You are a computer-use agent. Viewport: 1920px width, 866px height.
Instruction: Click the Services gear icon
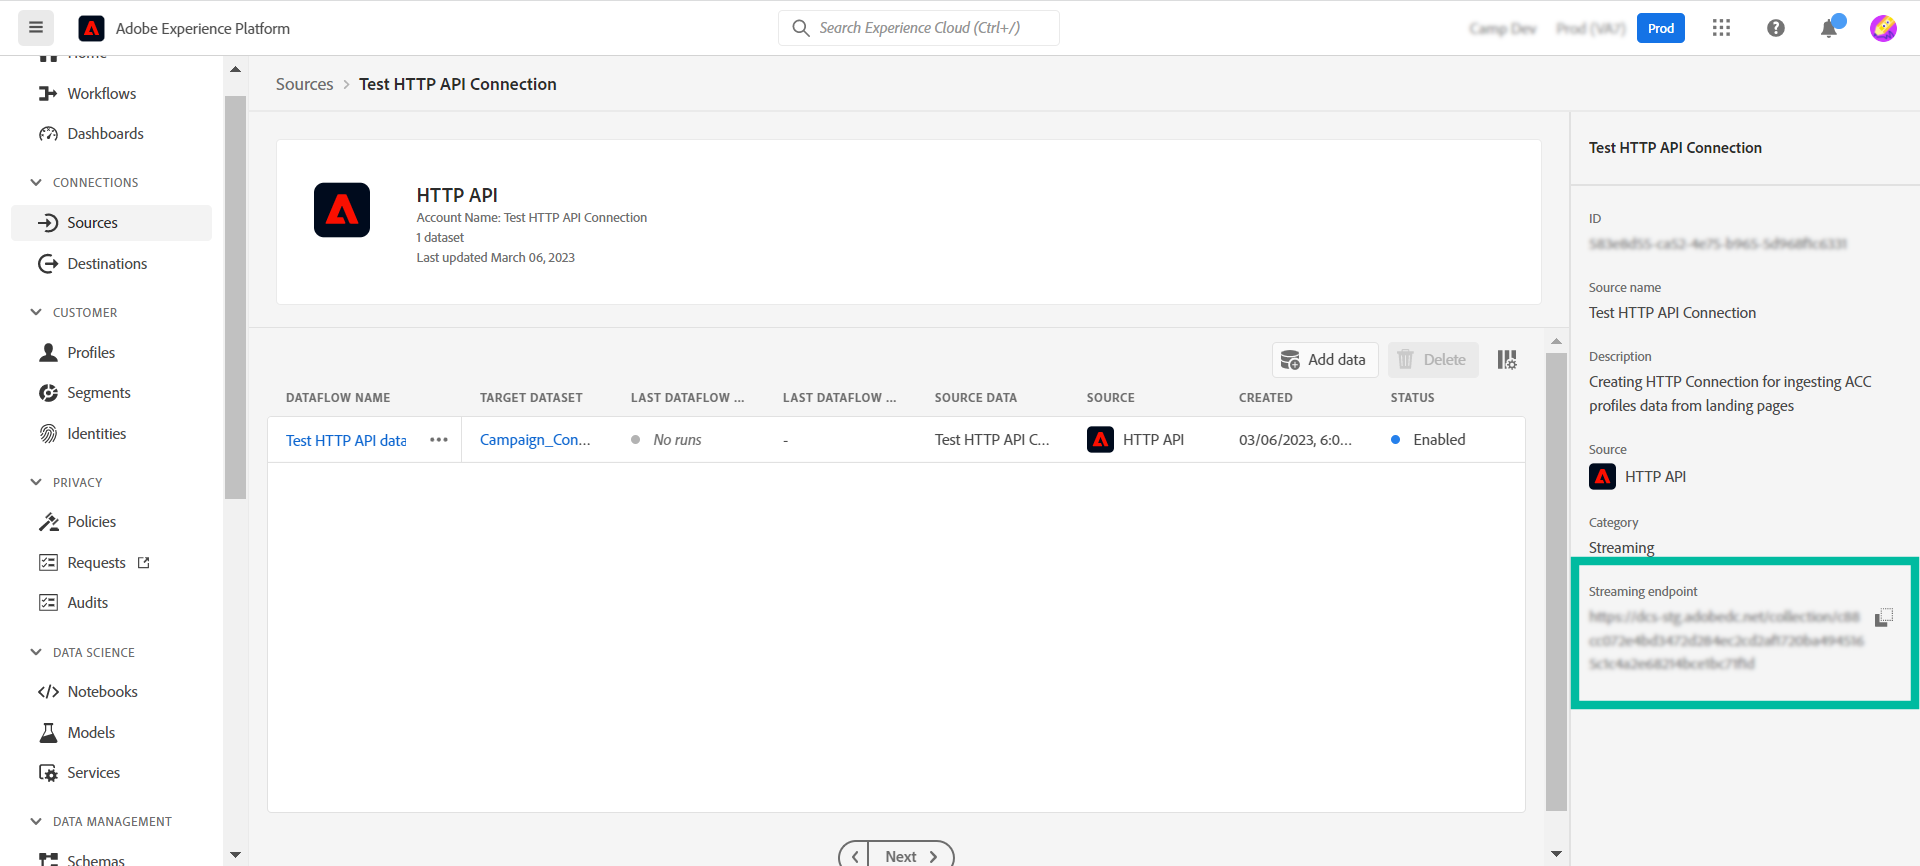(48, 773)
